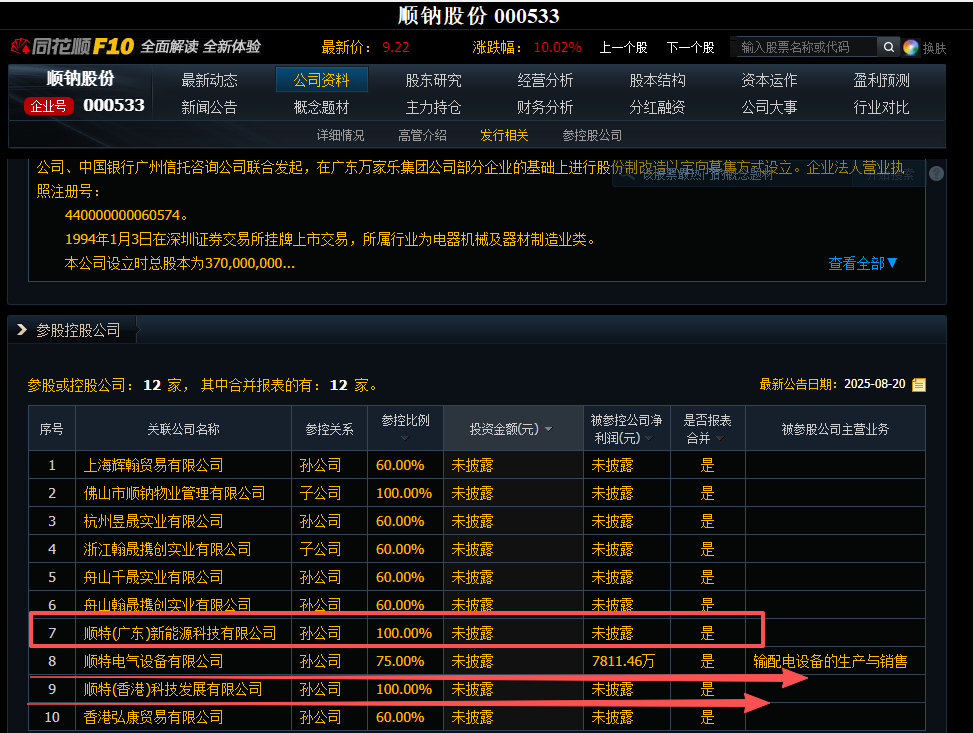The height and width of the screenshot is (733, 973).
Task: Click company 顺特(广东)新能源科技有限公司
Action: pyautogui.click(x=180, y=633)
